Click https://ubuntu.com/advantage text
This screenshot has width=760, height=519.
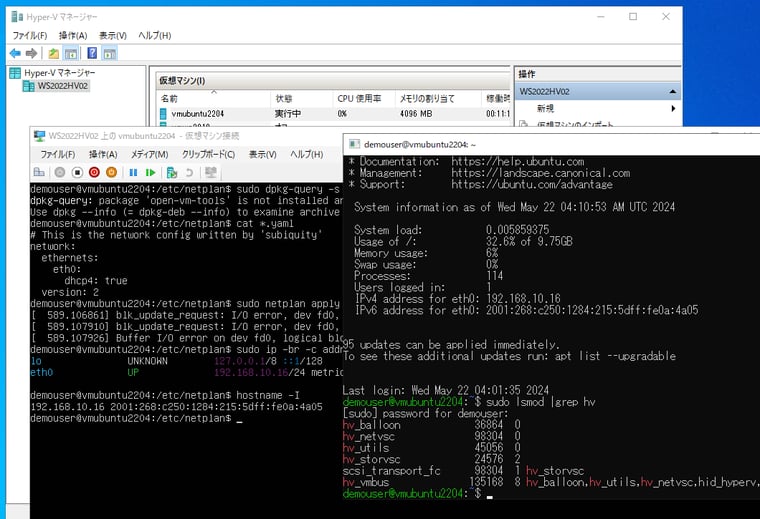[x=532, y=185]
